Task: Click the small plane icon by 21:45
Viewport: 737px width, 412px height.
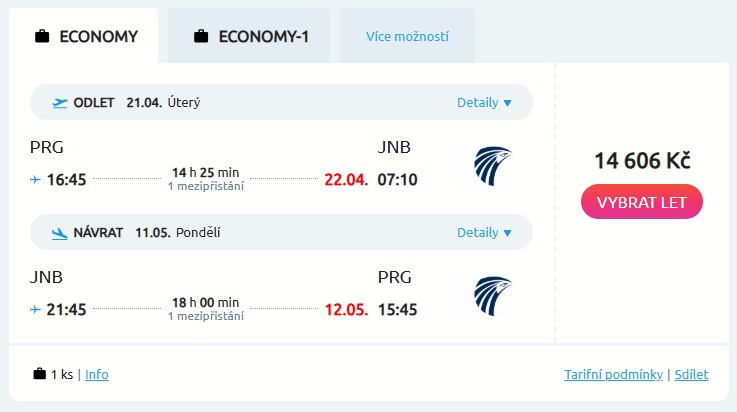Action: pos(36,310)
